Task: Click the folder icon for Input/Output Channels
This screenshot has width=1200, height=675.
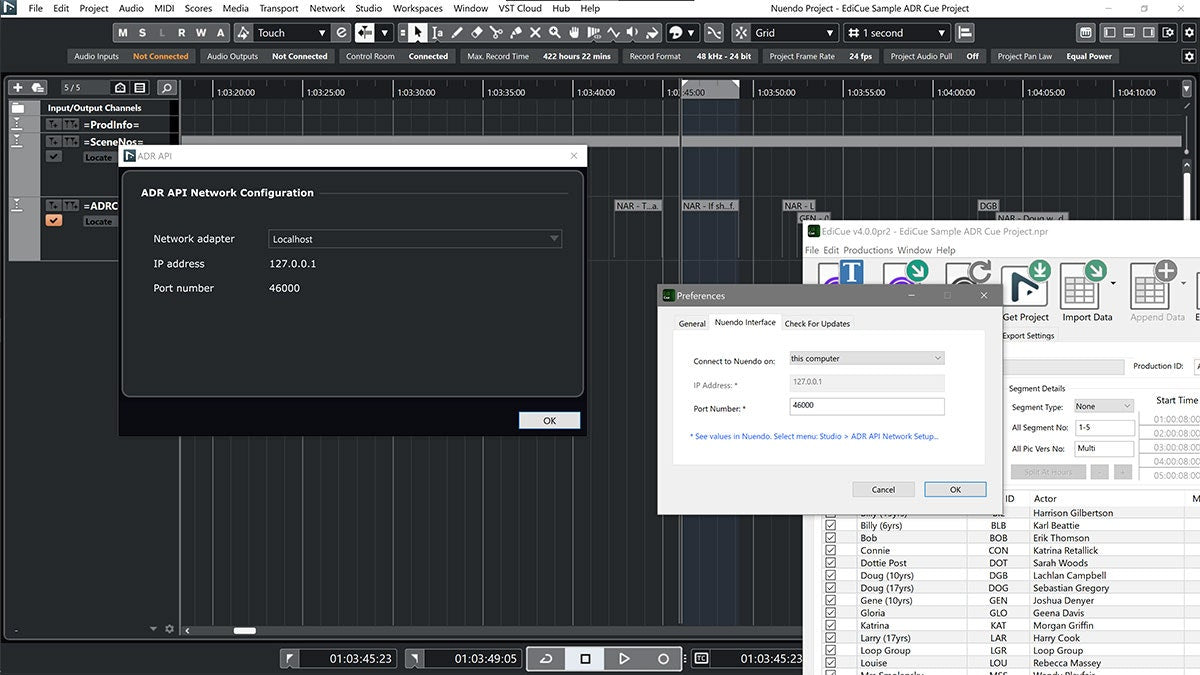Action: click(17, 107)
